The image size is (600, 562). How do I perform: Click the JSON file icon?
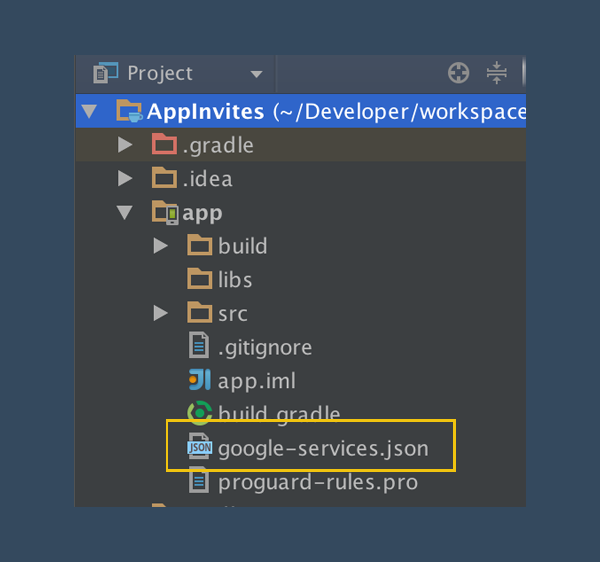pyautogui.click(x=199, y=446)
